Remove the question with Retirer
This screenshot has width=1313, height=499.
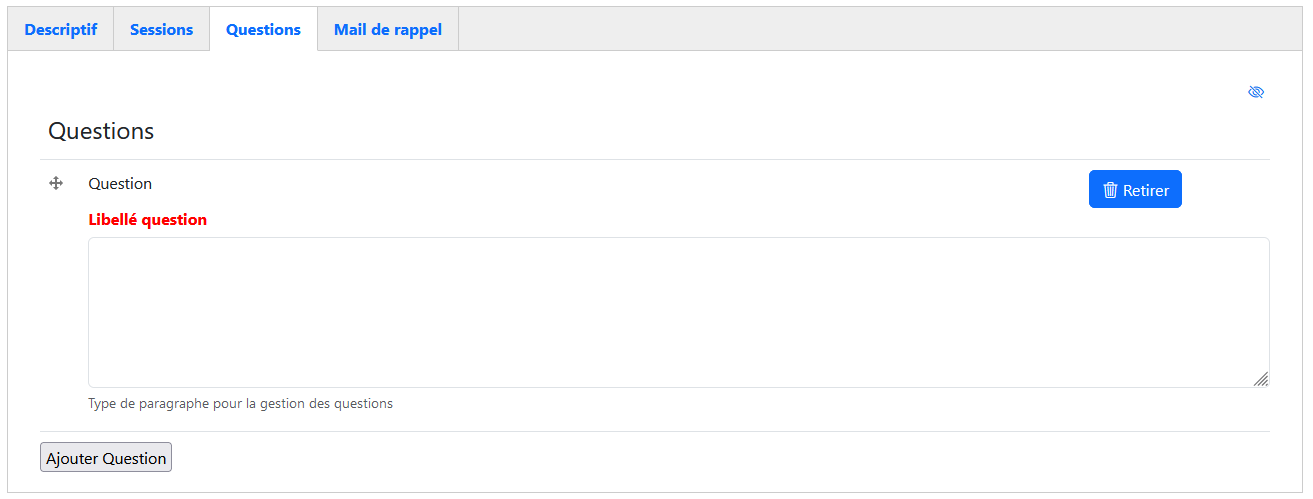[1135, 190]
